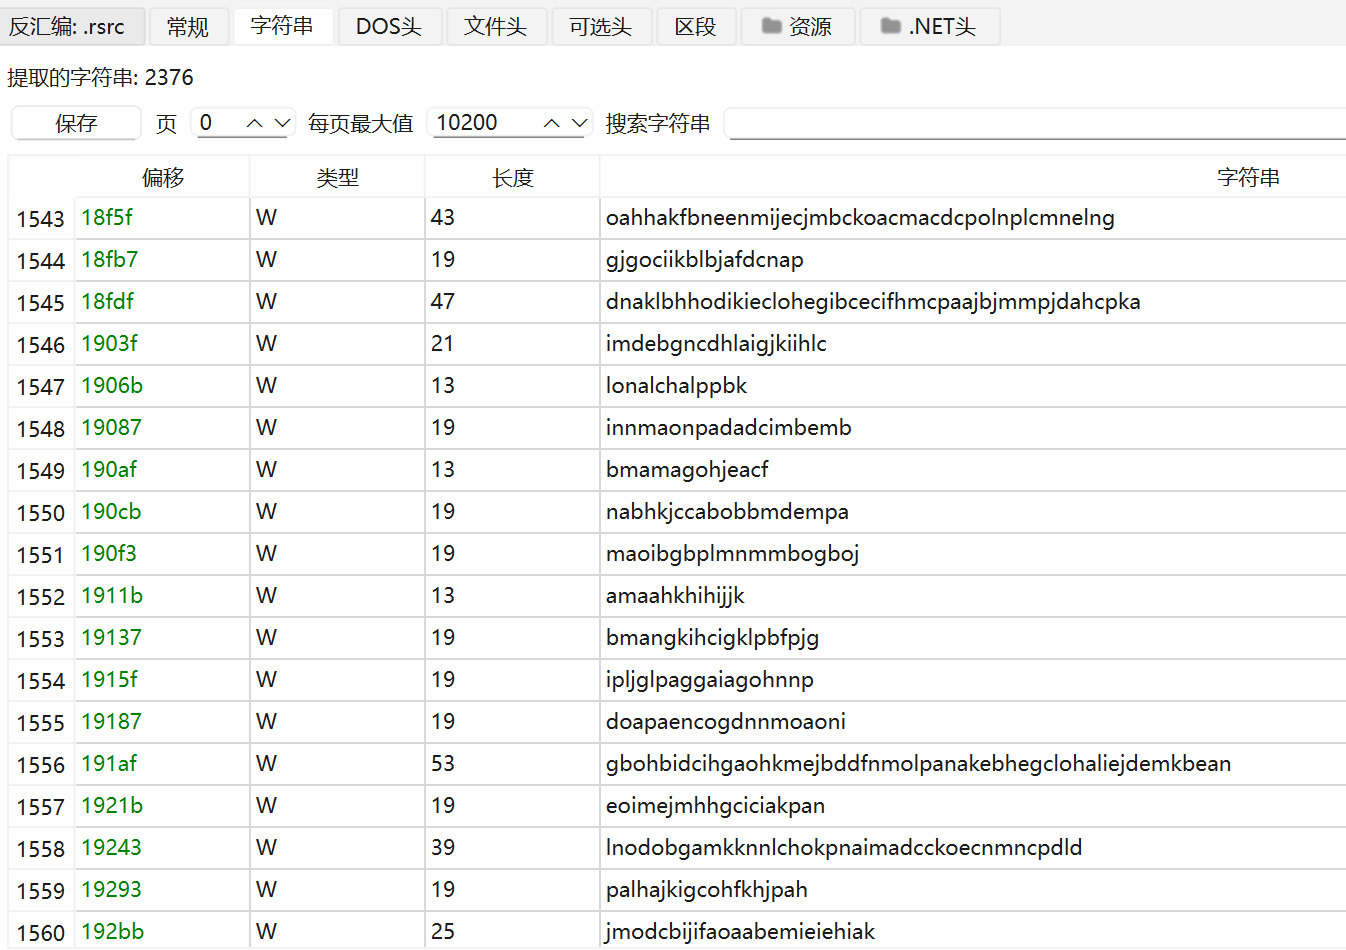The image size is (1346, 950).
Task: Switch to the 常规 tab
Action: pos(188,26)
